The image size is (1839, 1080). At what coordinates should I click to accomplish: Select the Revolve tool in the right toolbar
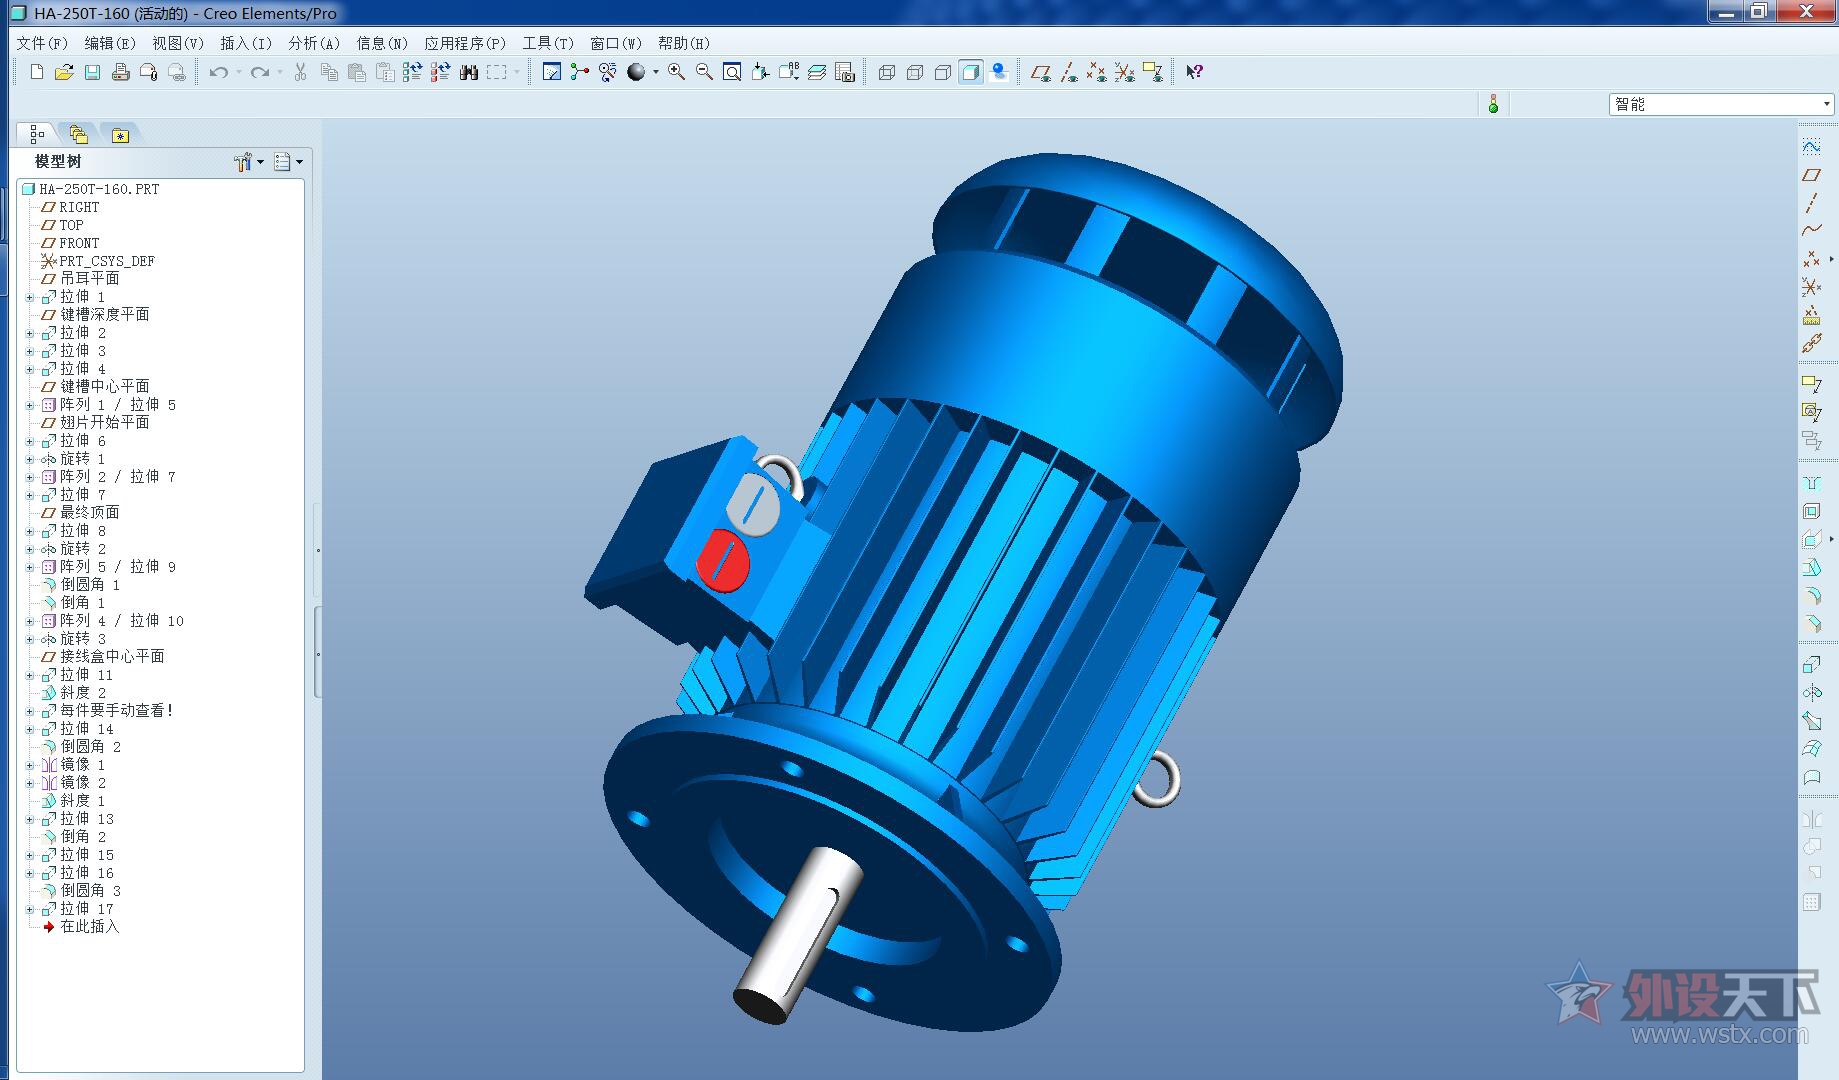pyautogui.click(x=1811, y=692)
